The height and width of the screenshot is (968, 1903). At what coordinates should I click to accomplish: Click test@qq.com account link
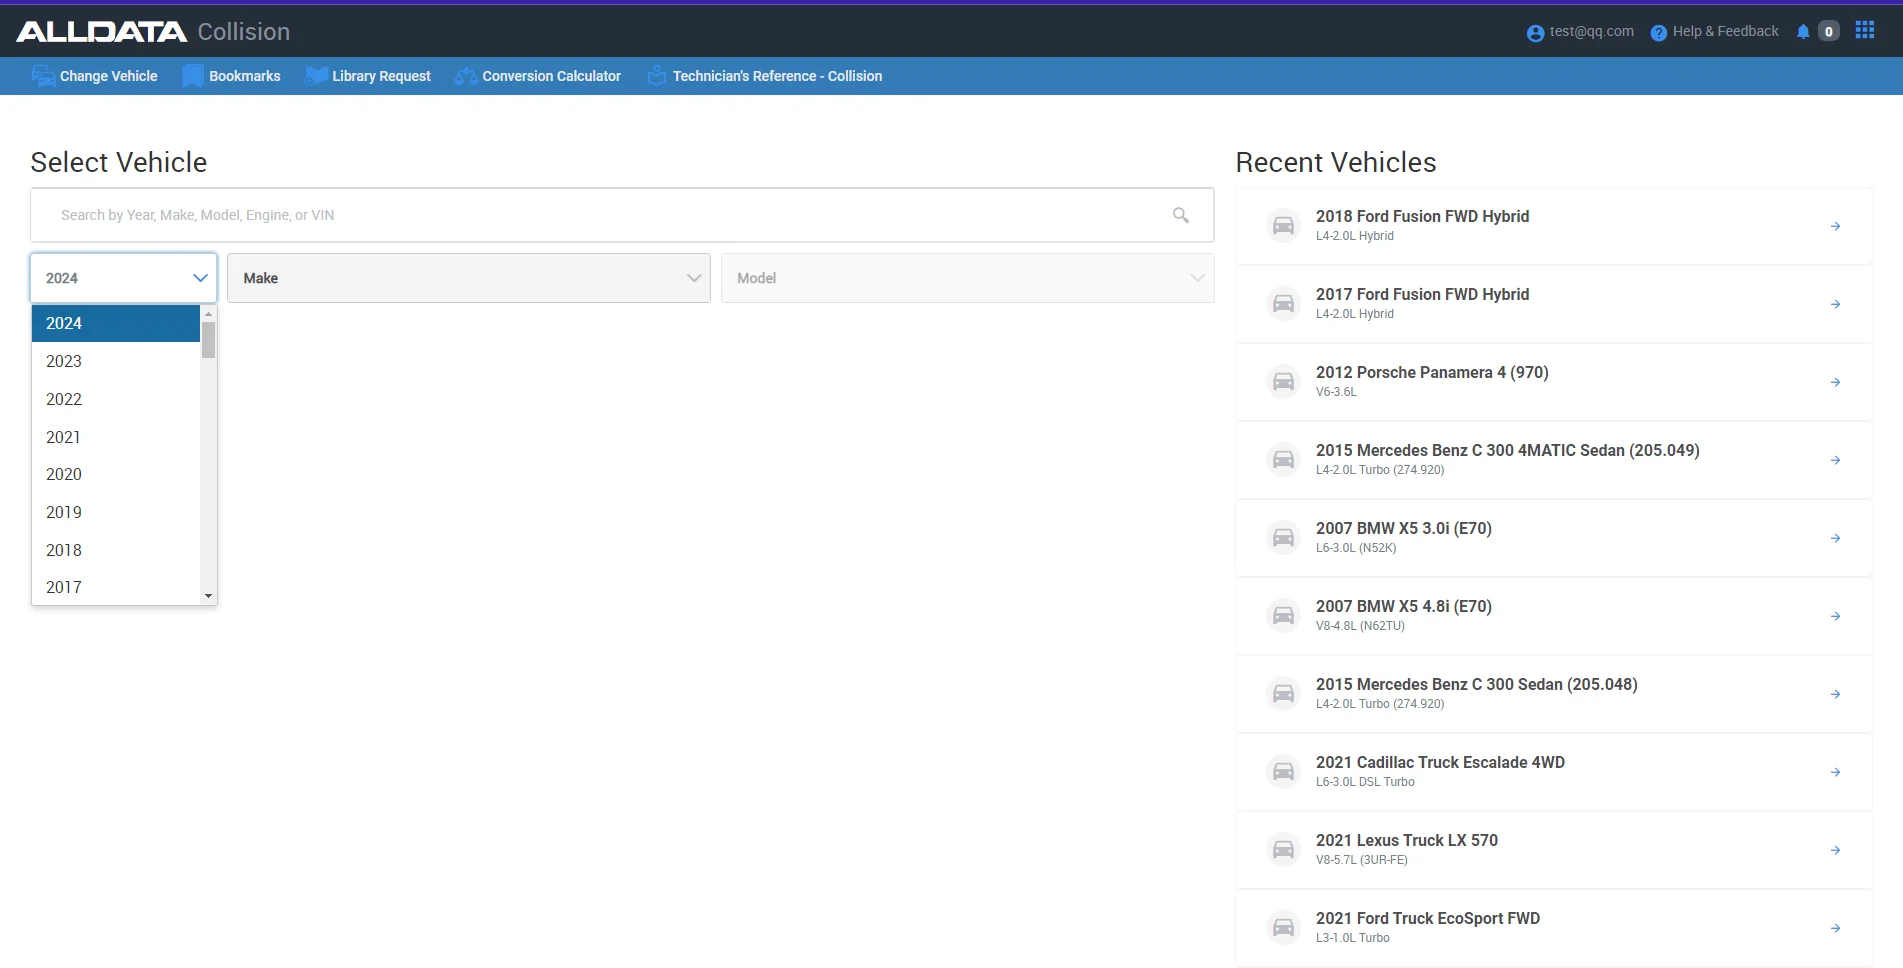click(x=1591, y=31)
